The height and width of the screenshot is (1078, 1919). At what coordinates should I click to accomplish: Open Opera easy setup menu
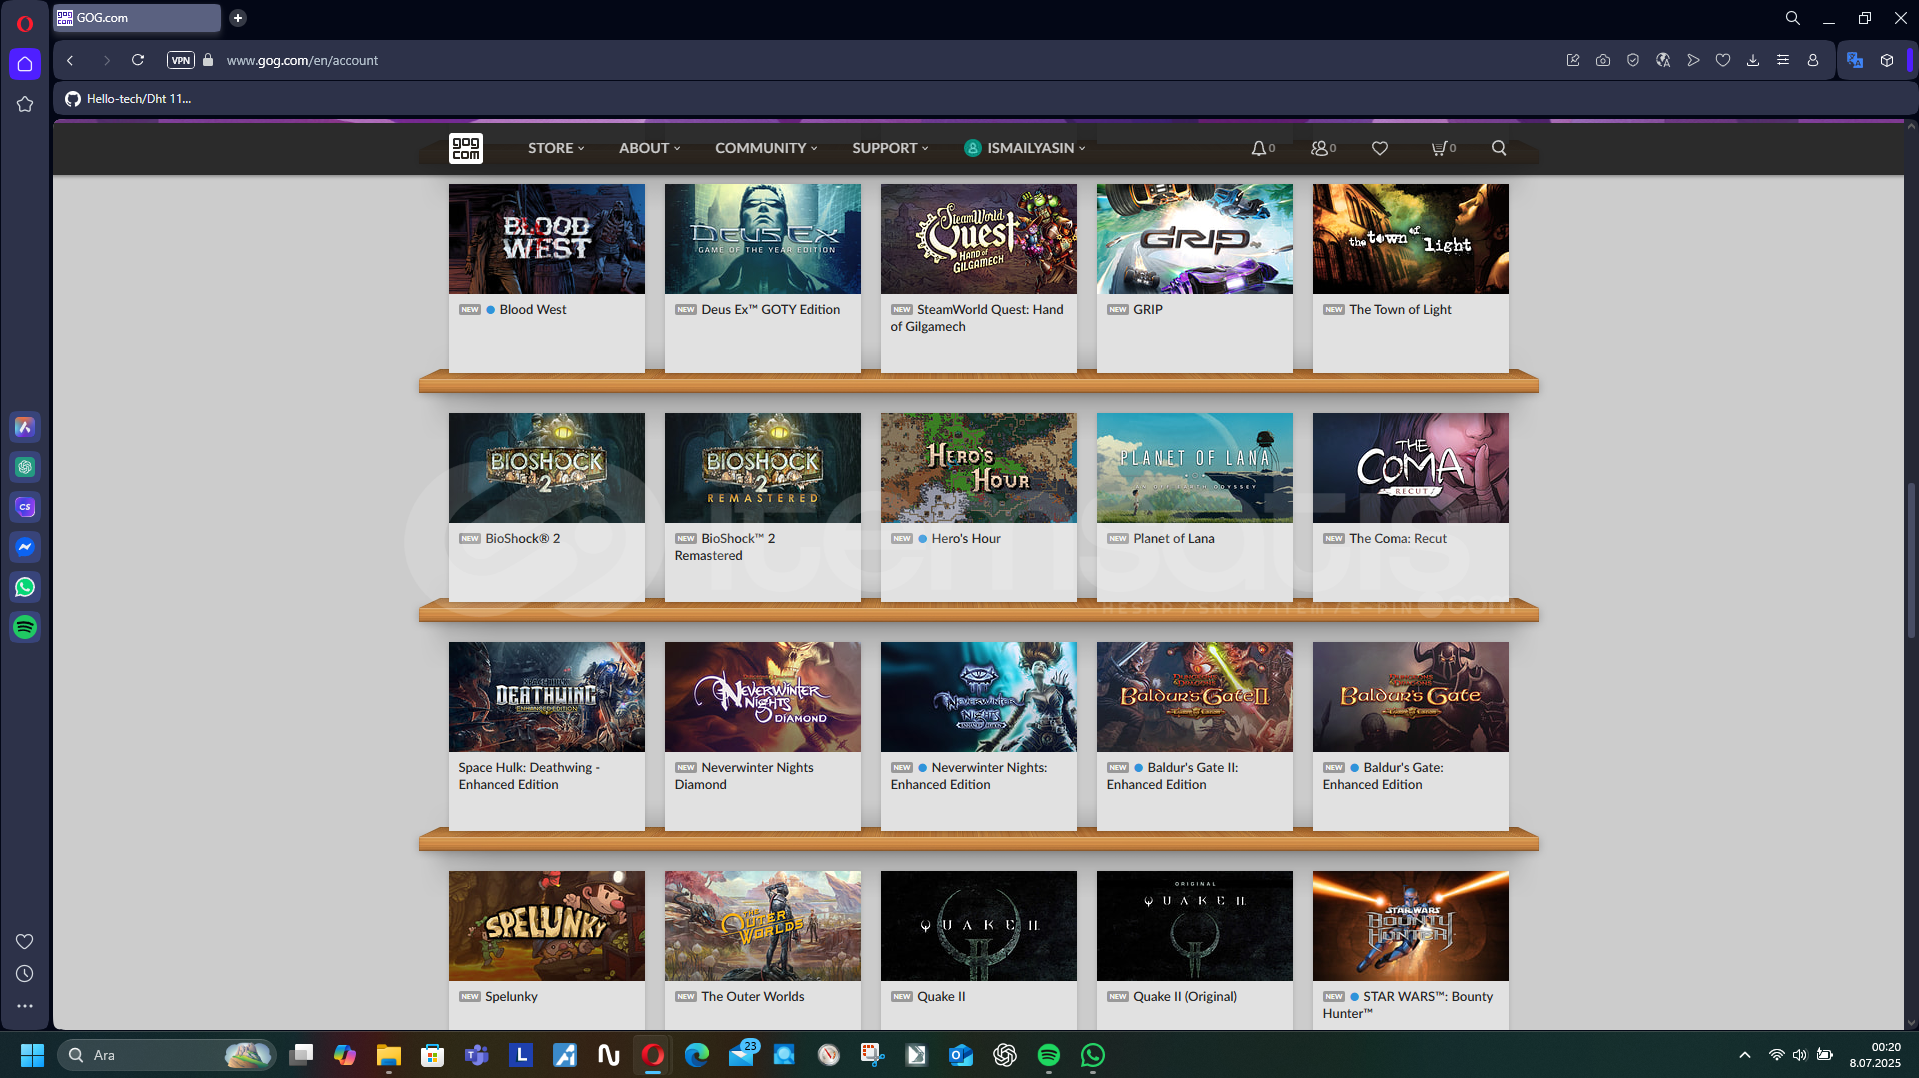coord(1783,60)
